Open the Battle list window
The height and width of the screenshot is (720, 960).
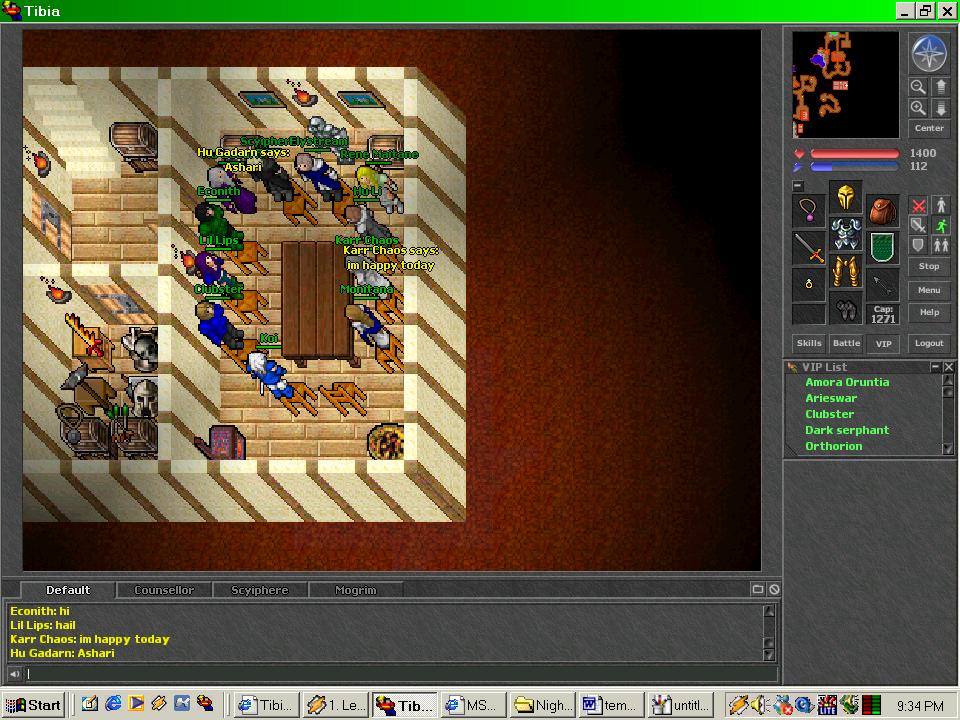[x=846, y=343]
